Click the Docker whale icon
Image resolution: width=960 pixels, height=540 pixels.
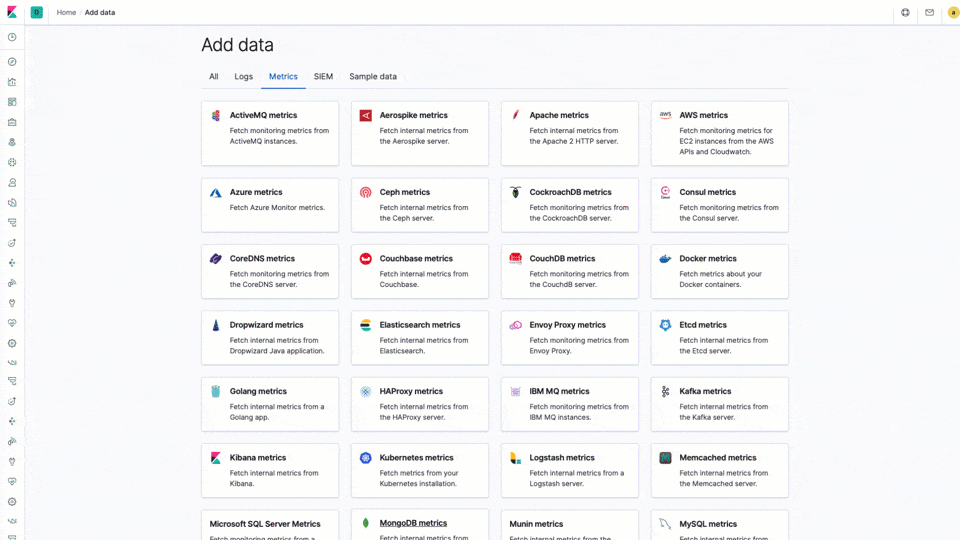pos(666,258)
